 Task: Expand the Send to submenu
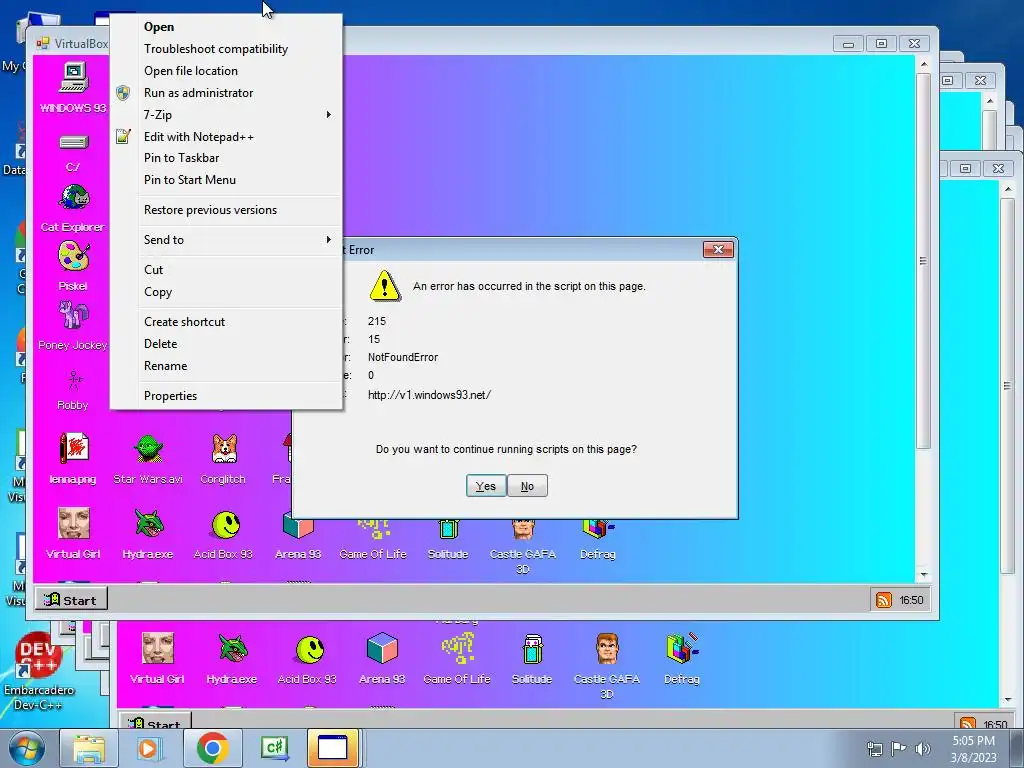coord(226,240)
